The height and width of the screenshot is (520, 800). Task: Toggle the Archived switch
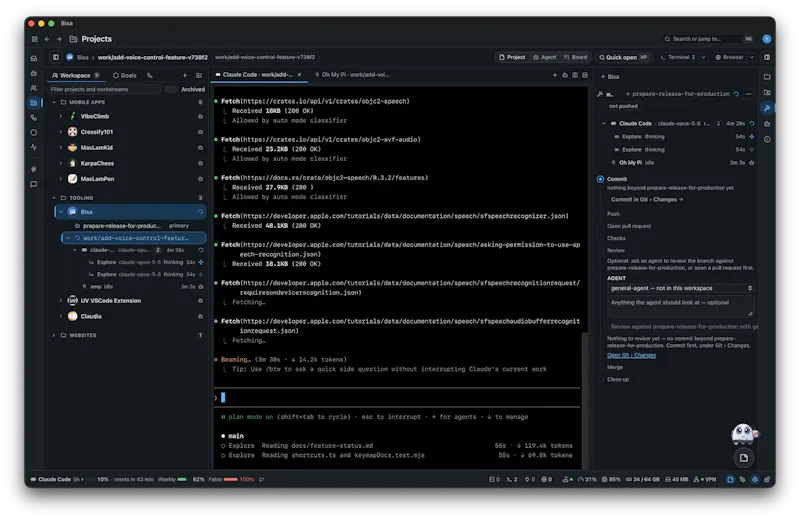coord(171,89)
